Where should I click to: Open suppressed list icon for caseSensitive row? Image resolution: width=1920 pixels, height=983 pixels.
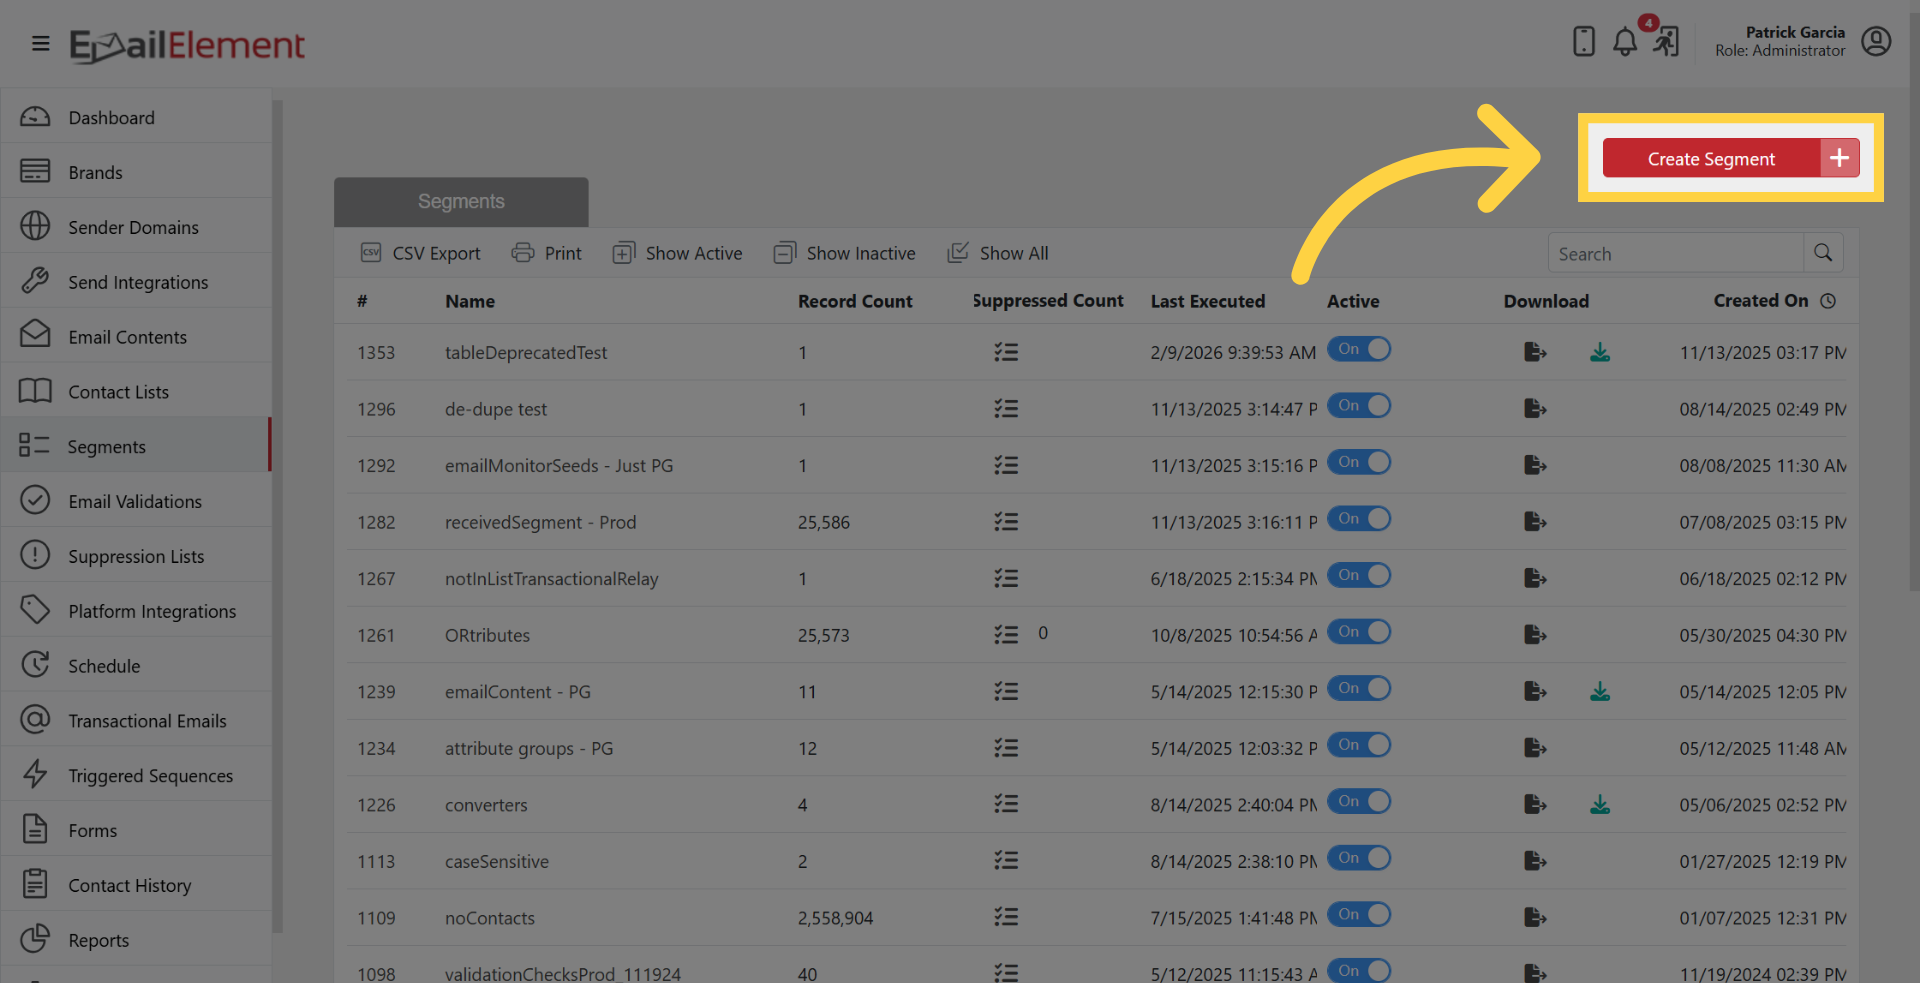tap(1006, 861)
